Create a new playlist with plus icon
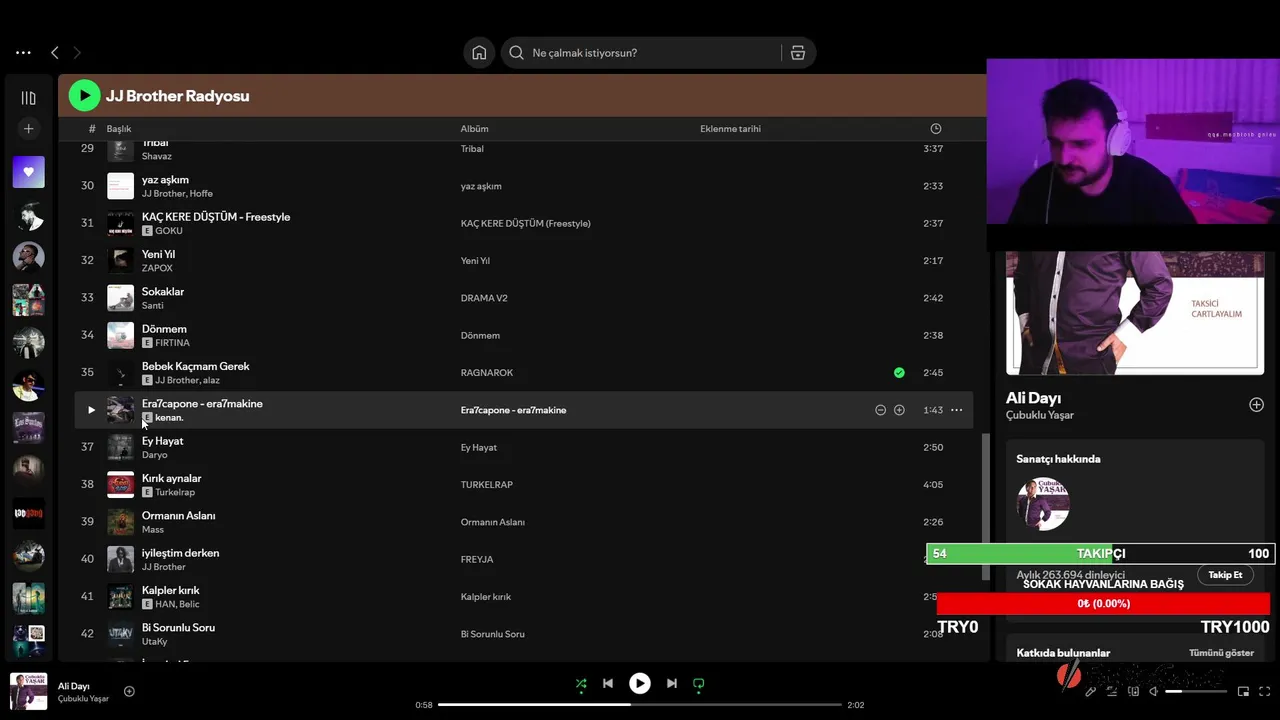Viewport: 1280px width, 720px height. click(x=28, y=128)
